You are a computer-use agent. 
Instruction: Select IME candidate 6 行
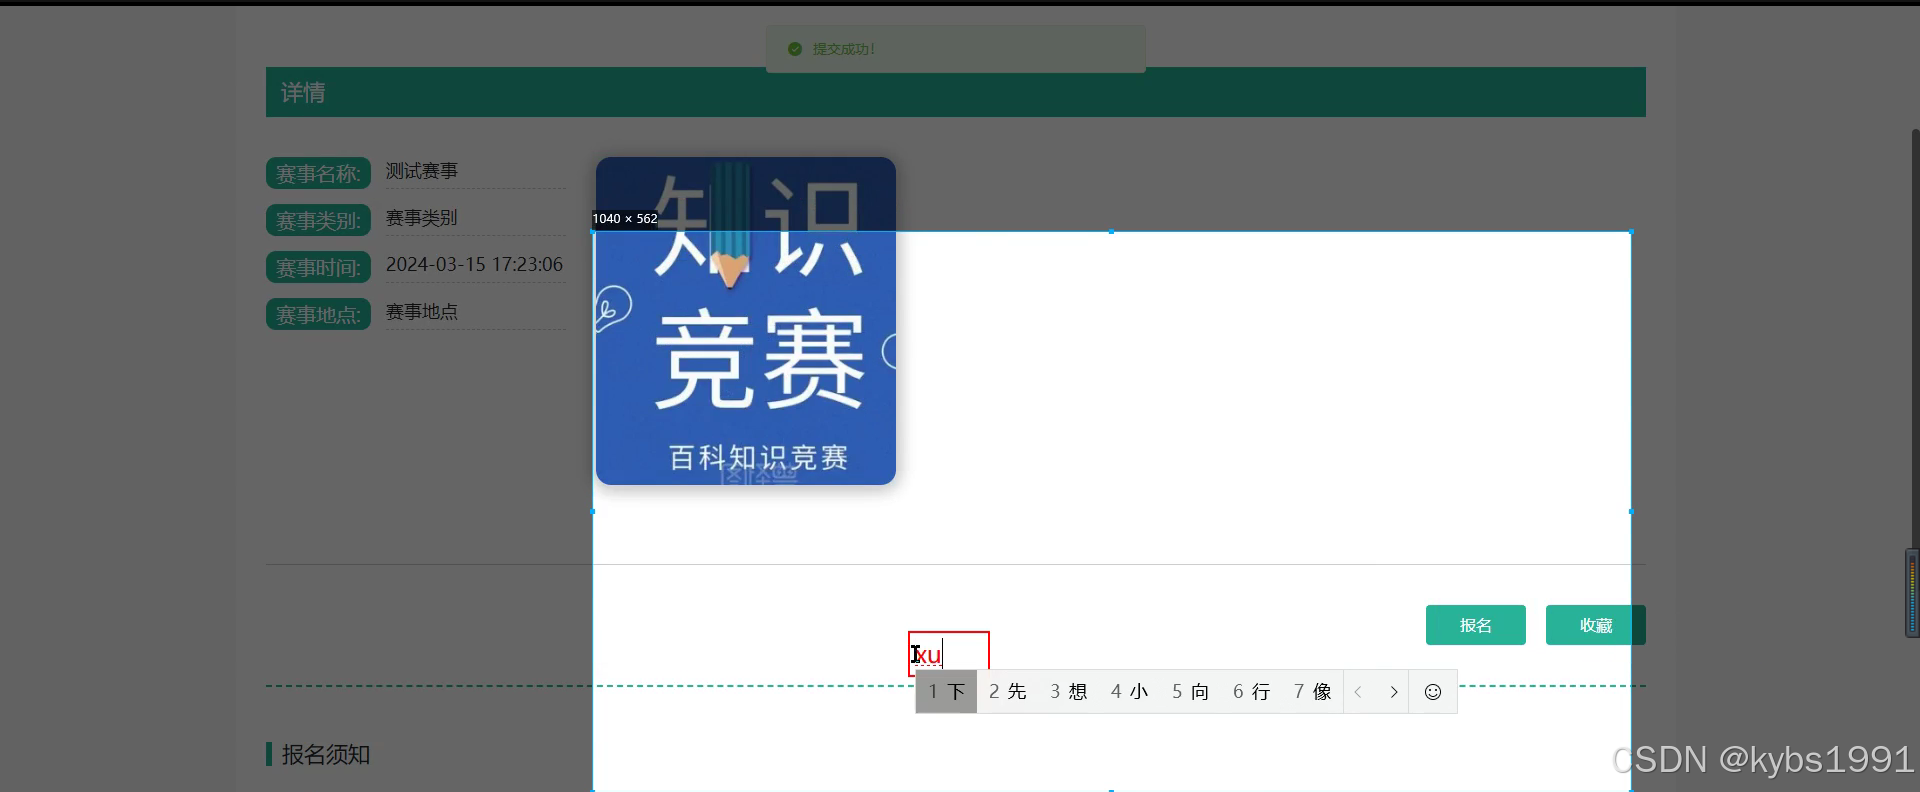1251,692
